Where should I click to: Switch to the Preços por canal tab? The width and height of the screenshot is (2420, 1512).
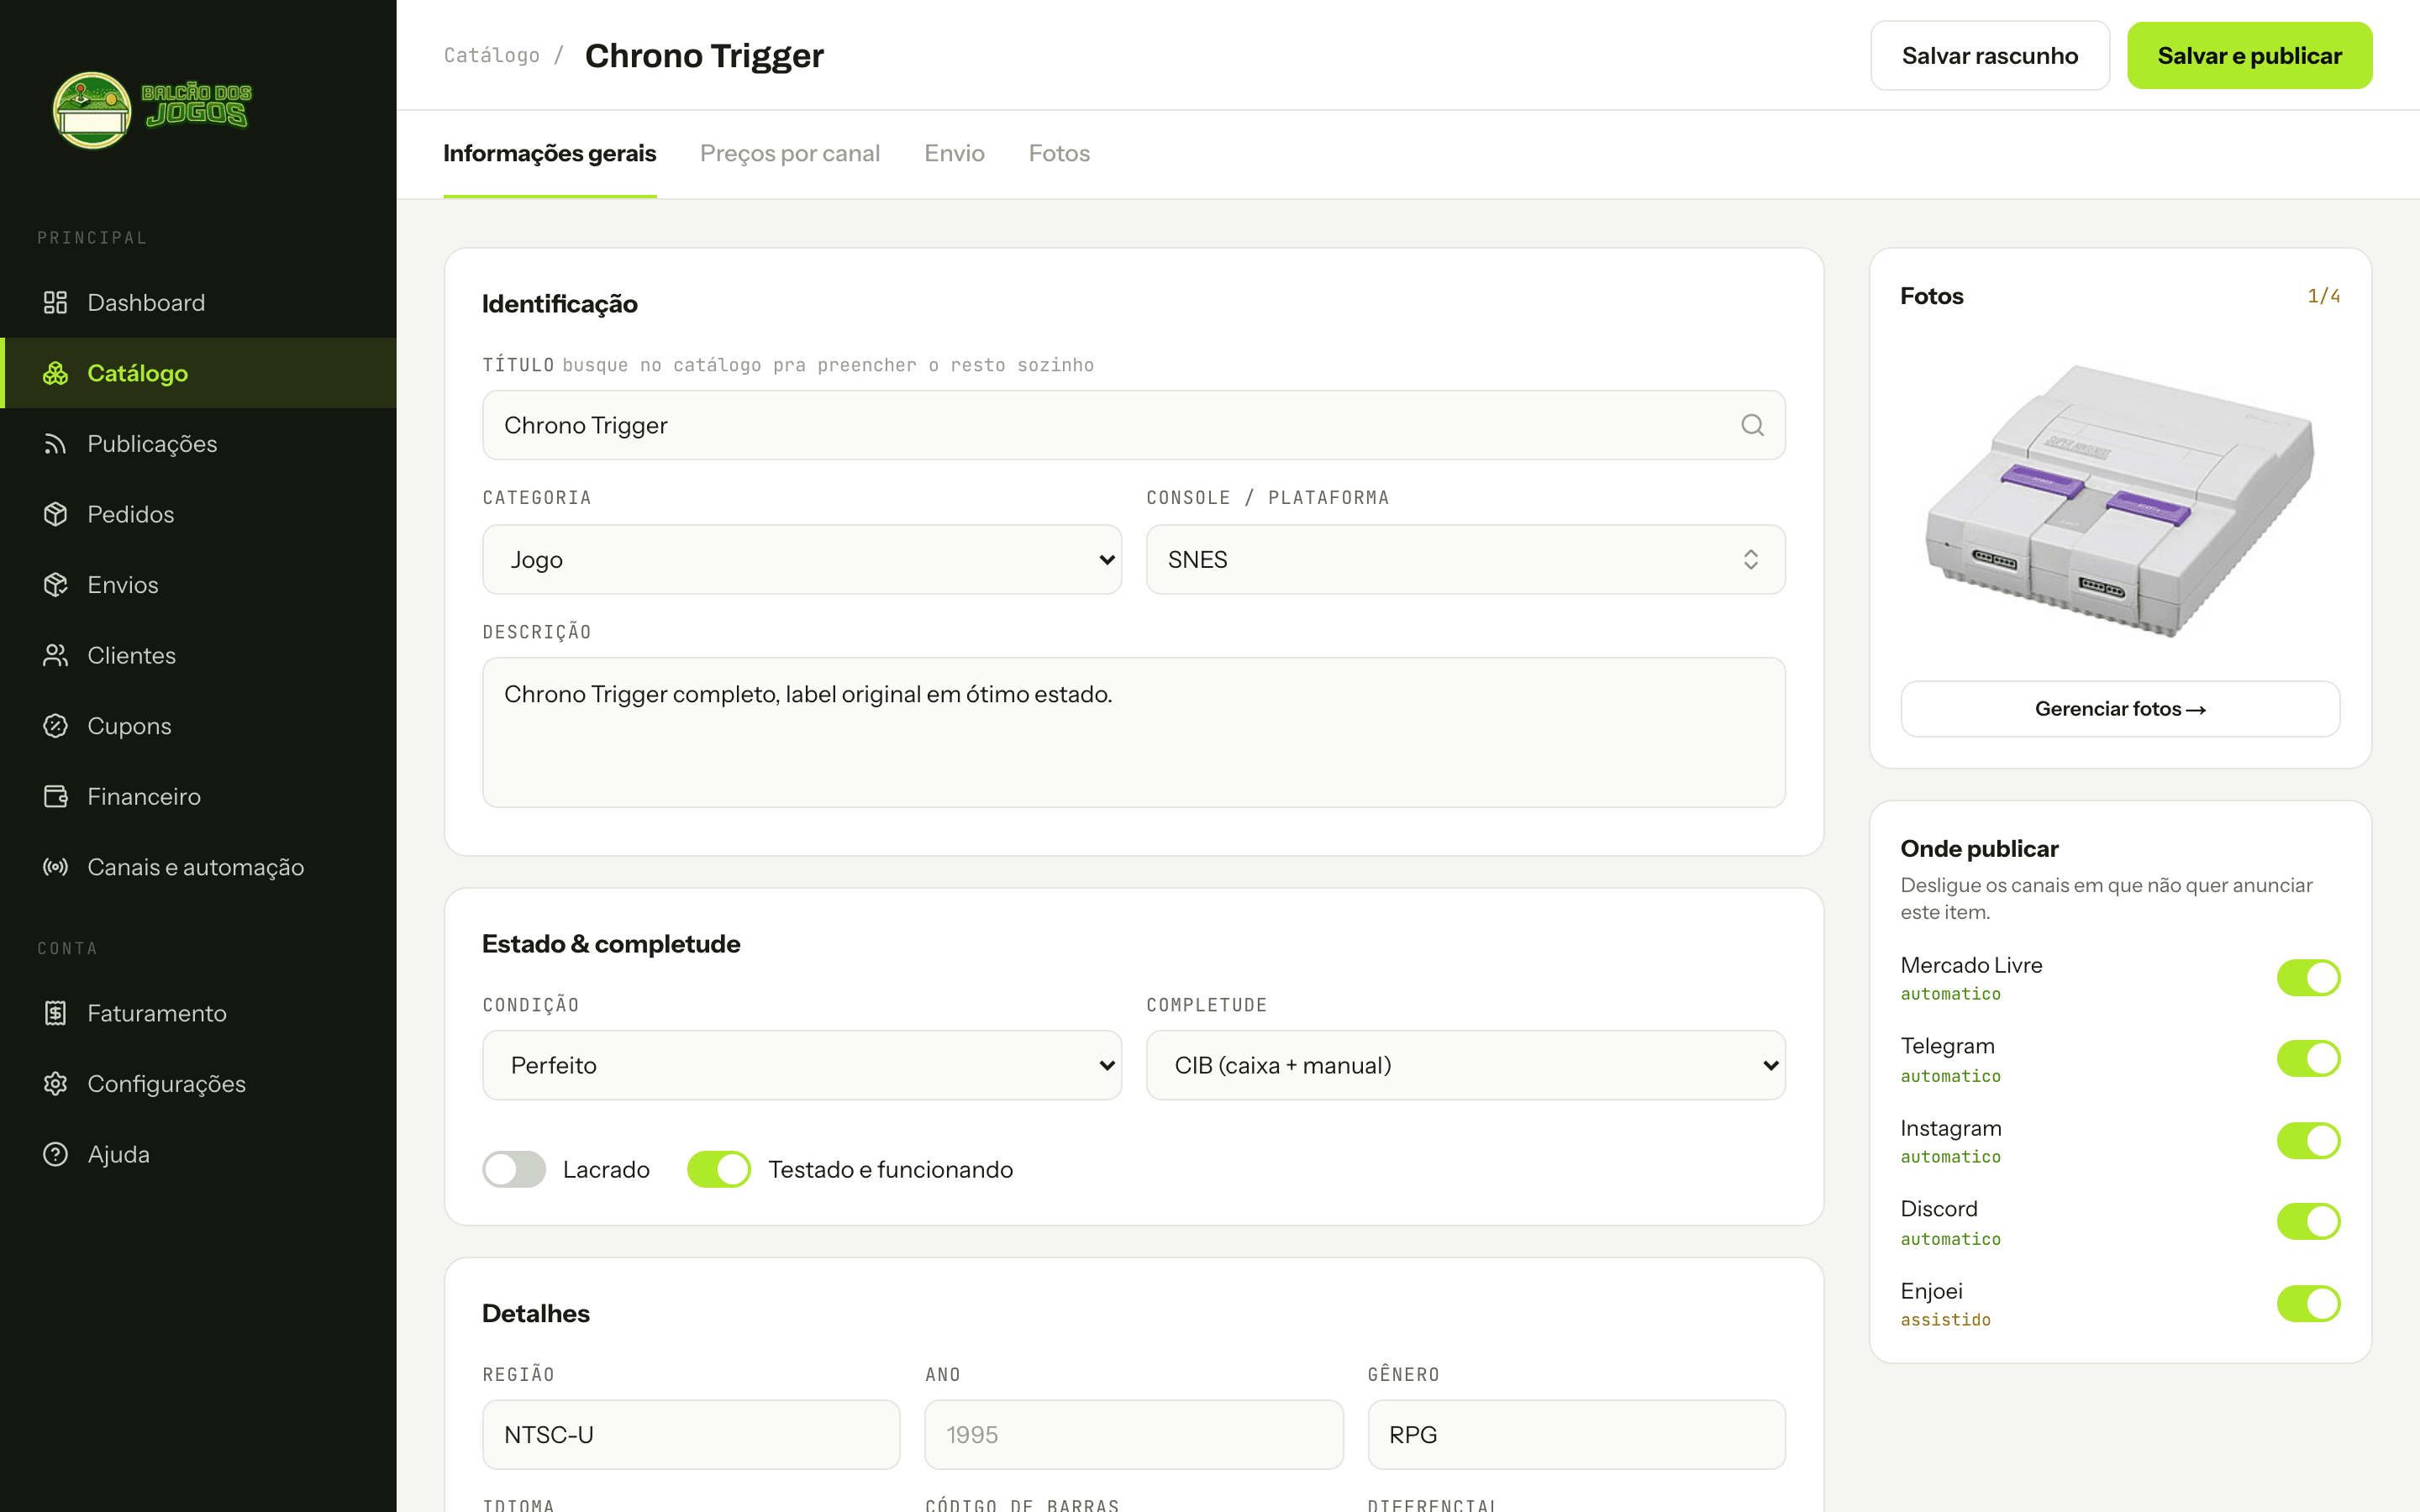coord(790,154)
